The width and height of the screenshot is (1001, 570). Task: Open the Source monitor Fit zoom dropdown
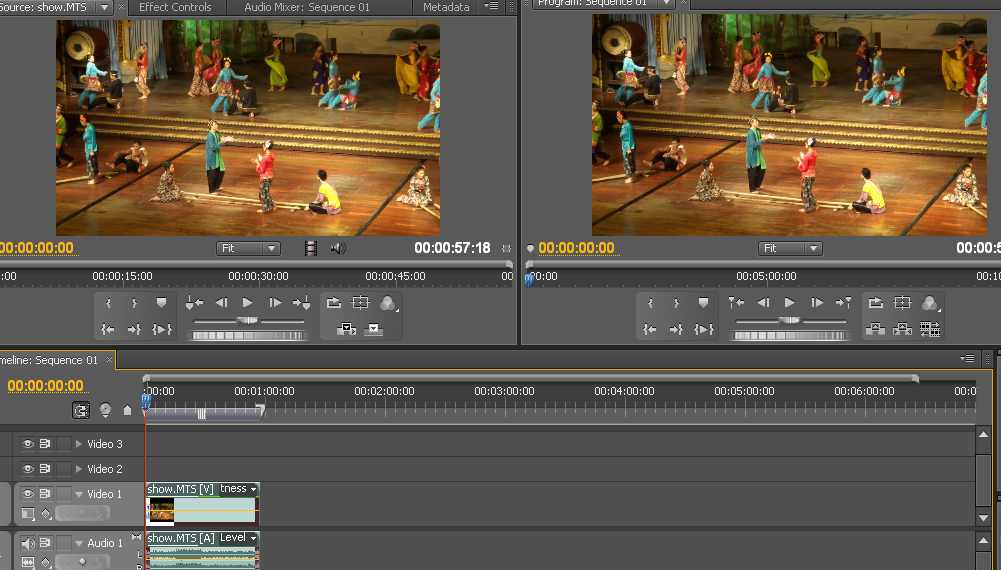pyautogui.click(x=248, y=248)
